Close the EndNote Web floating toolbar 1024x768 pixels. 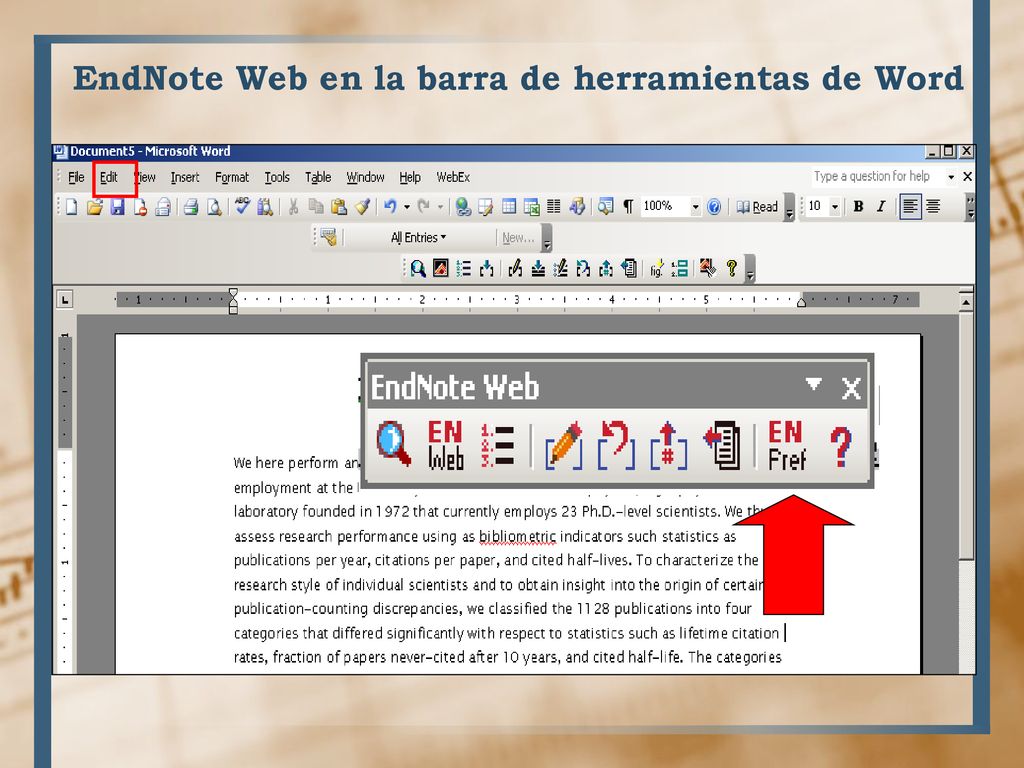tap(851, 389)
